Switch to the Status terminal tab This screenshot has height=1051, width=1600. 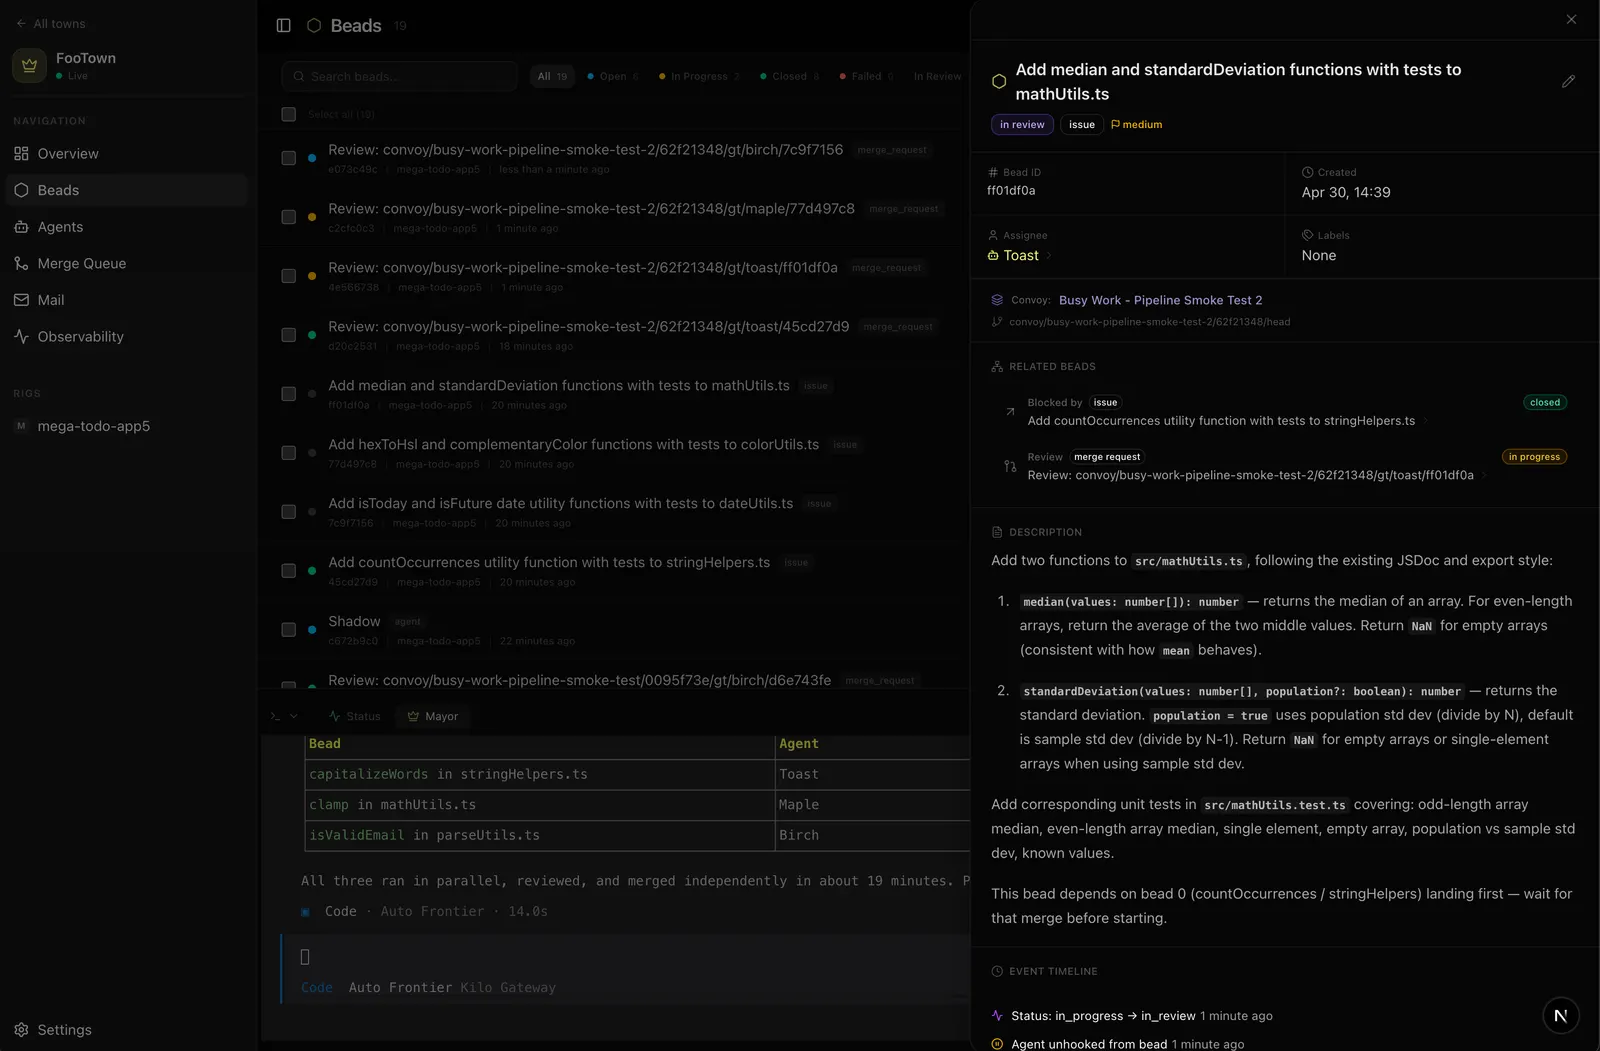(x=355, y=716)
